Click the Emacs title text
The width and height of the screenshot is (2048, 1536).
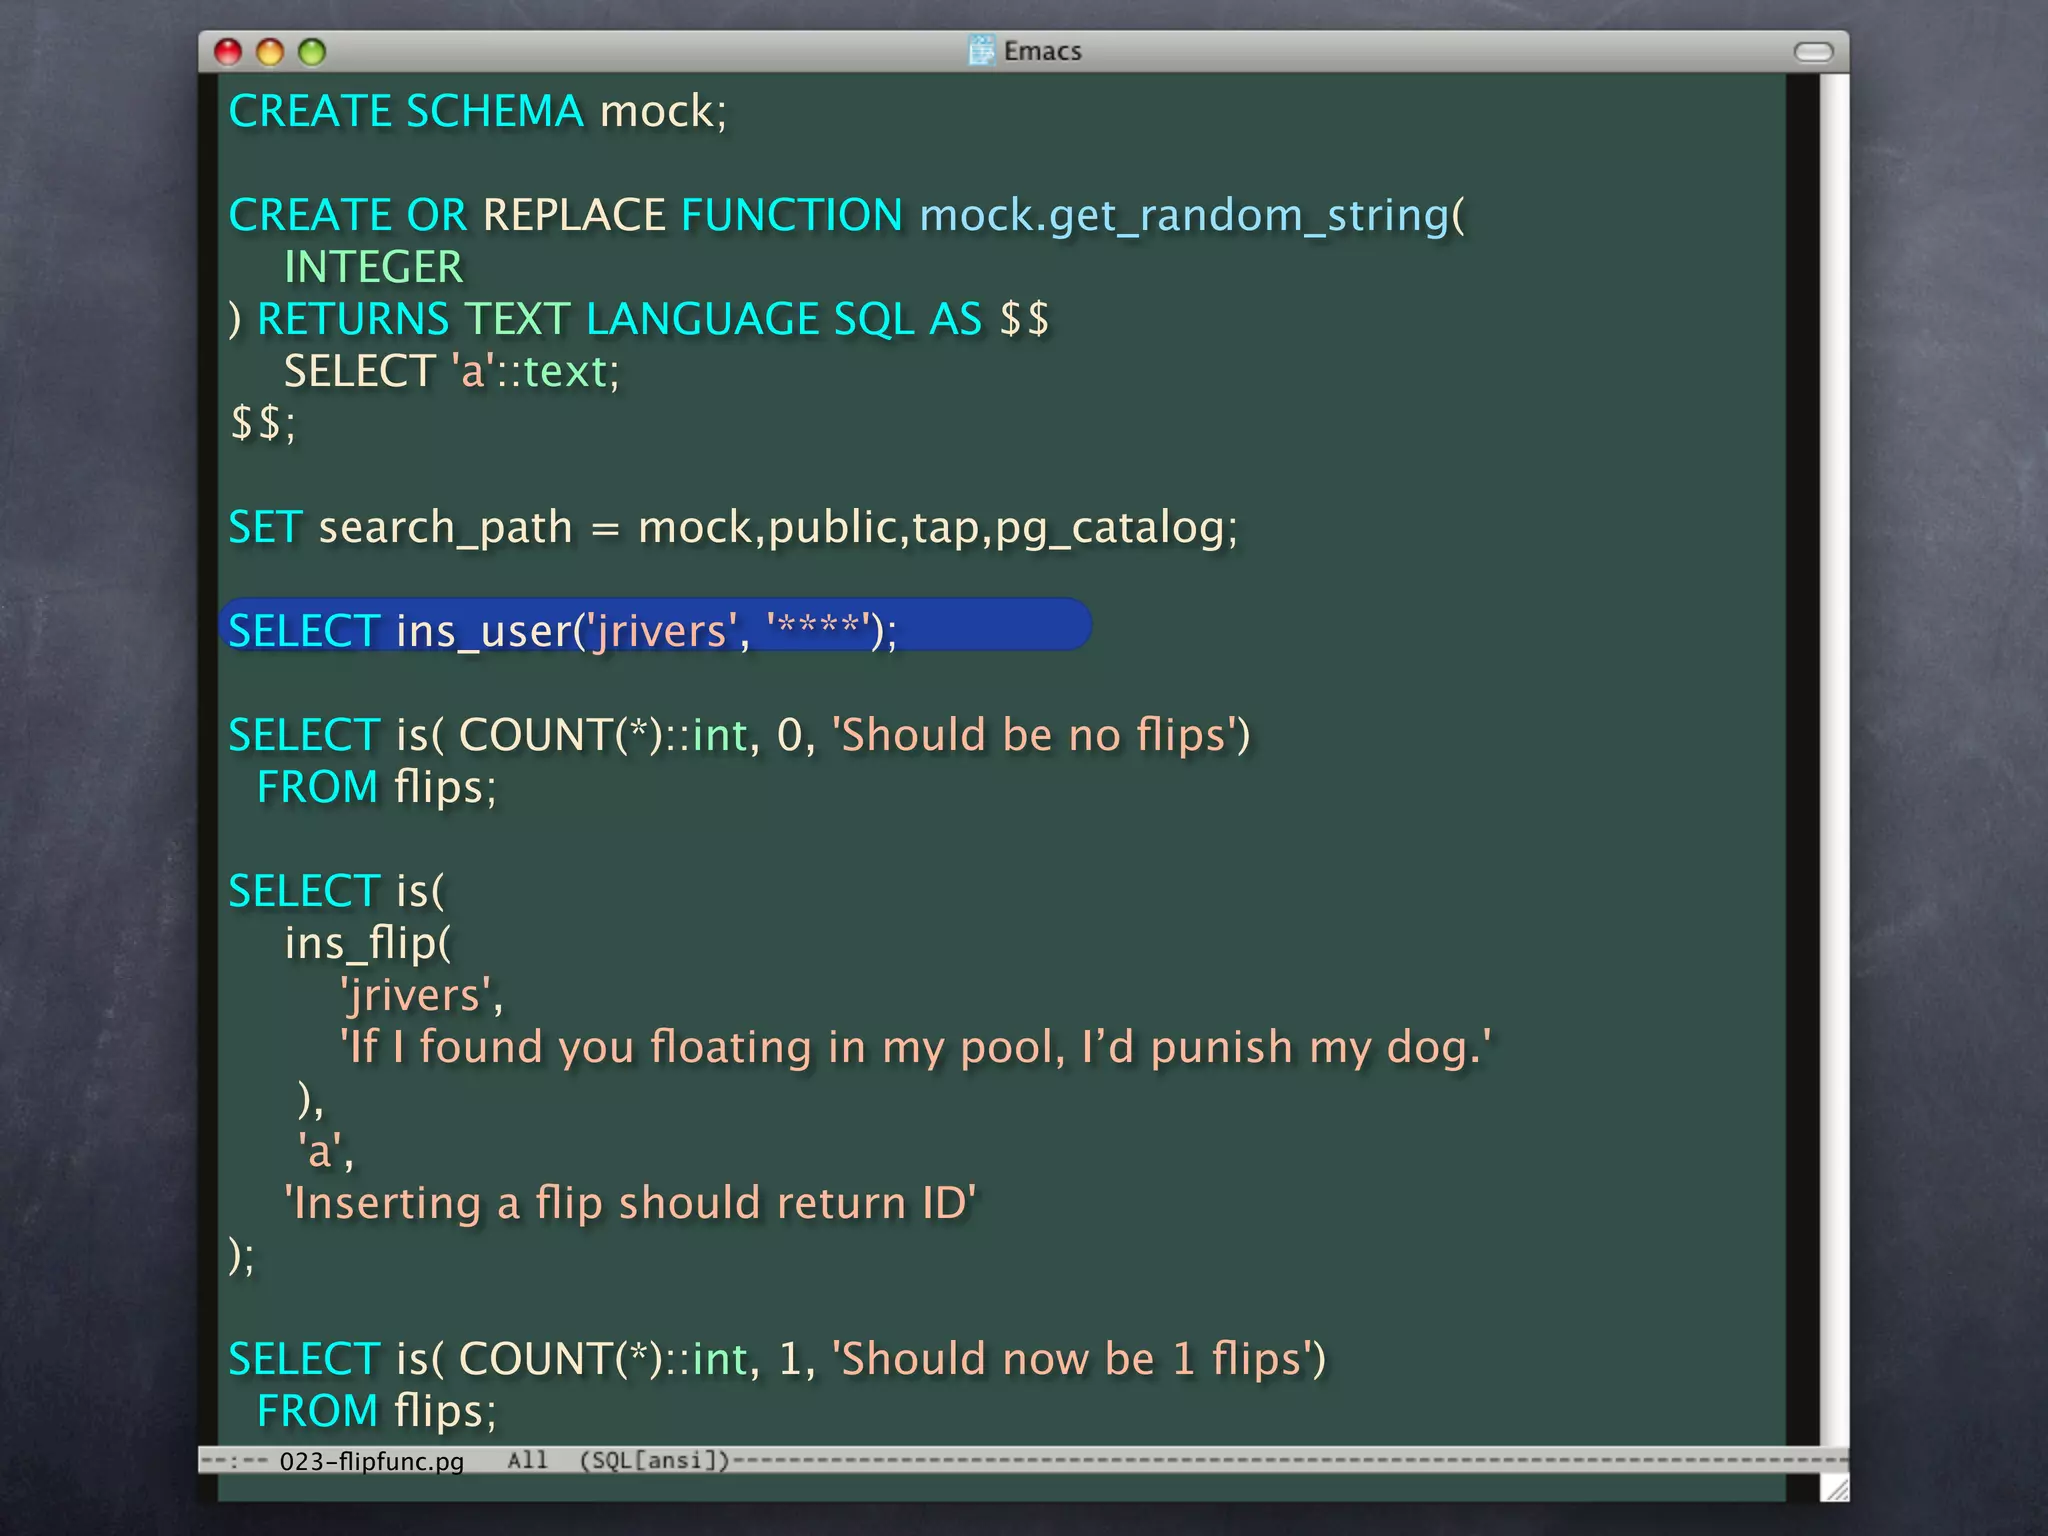(1043, 51)
